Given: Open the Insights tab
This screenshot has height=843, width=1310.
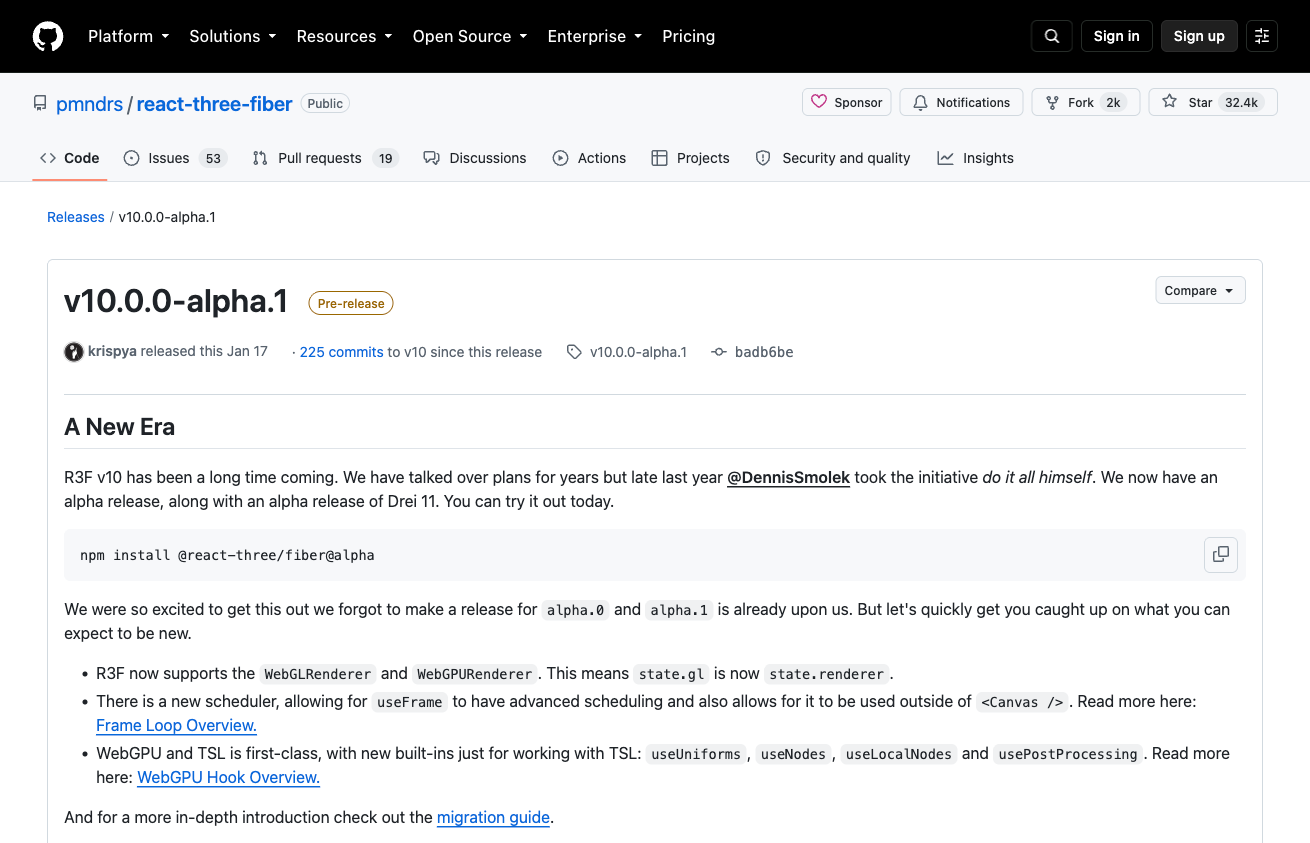Looking at the screenshot, I should [975, 158].
